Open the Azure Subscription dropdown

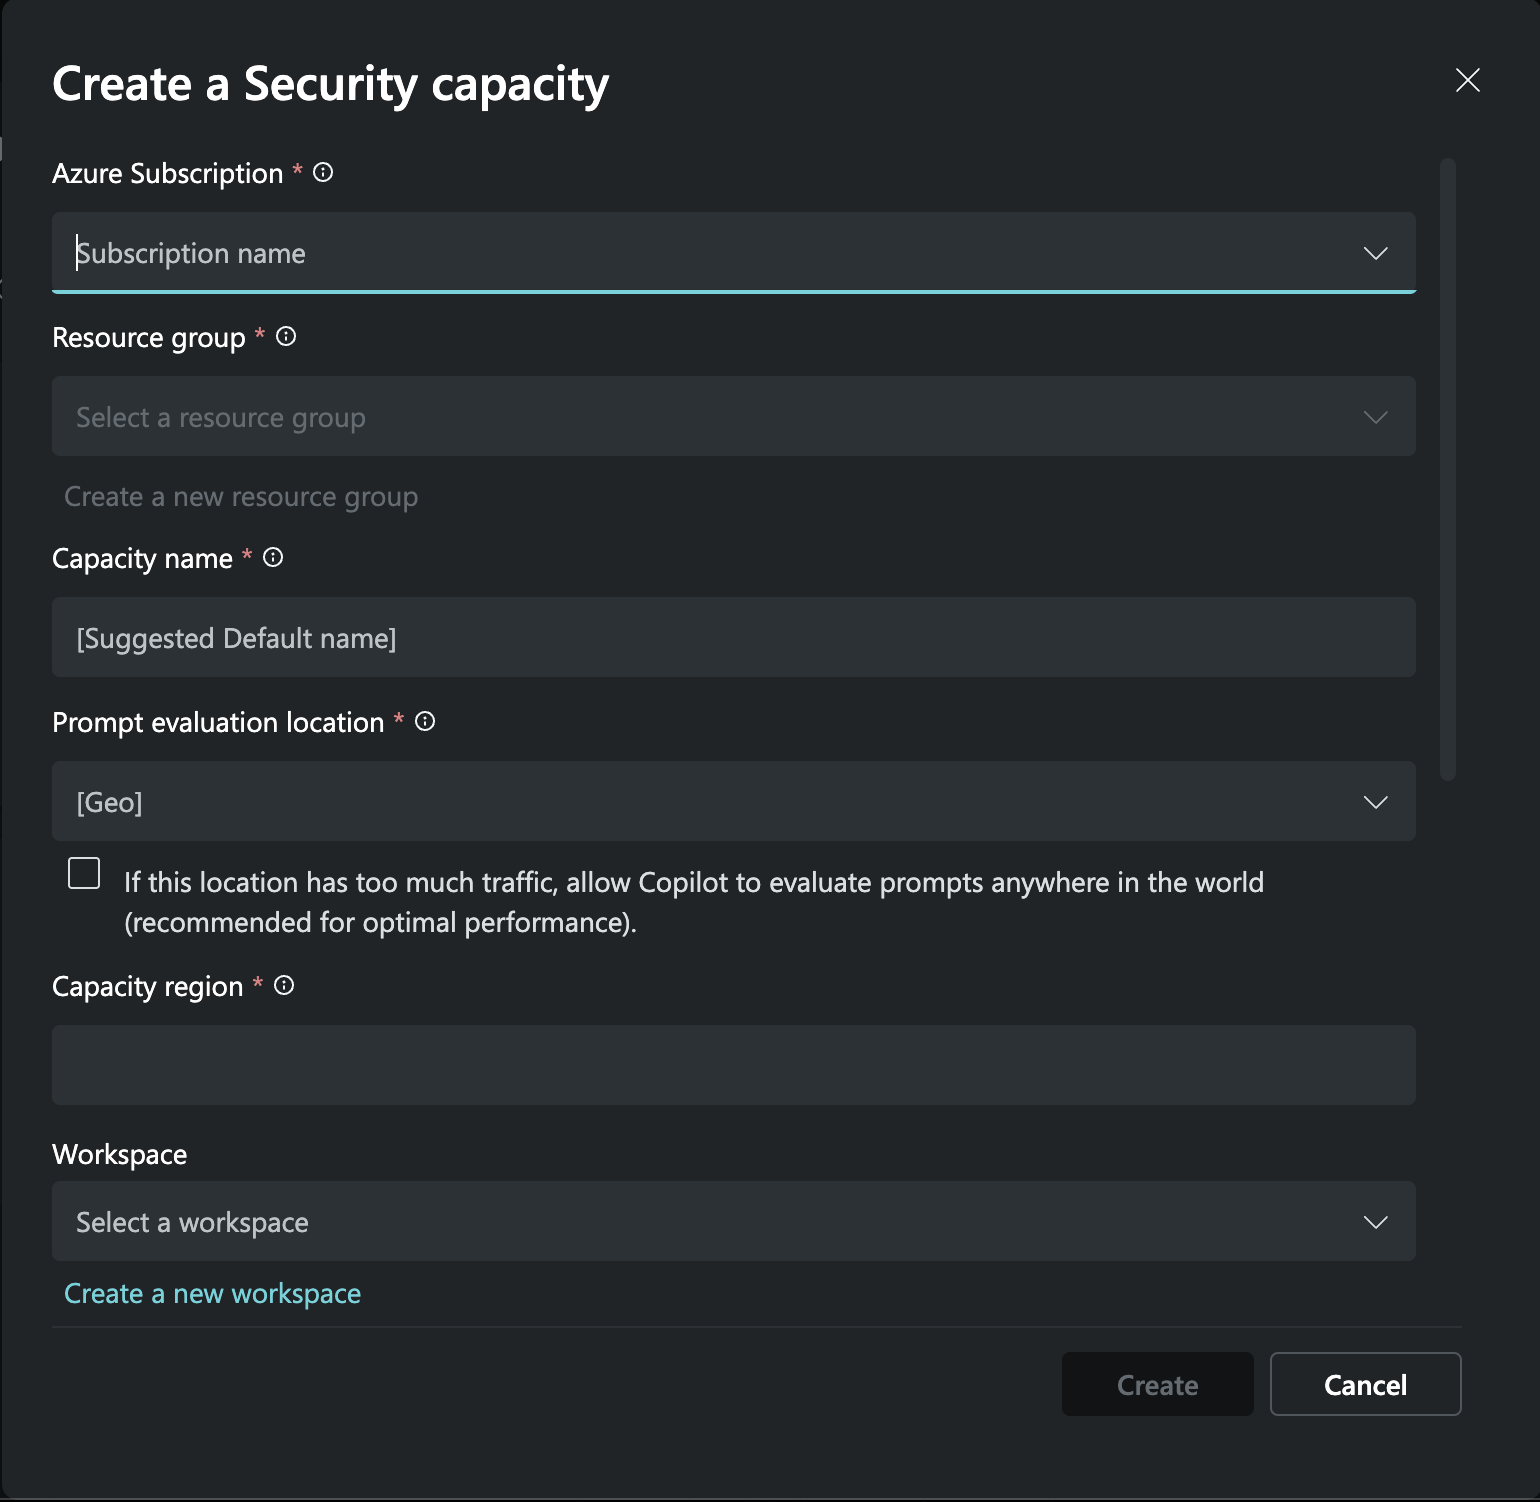click(1376, 253)
